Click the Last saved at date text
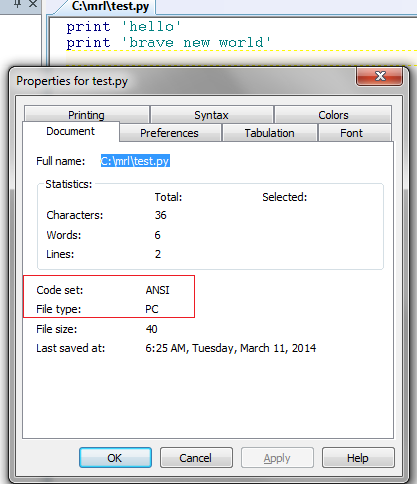The width and height of the screenshot is (417, 484). point(231,348)
